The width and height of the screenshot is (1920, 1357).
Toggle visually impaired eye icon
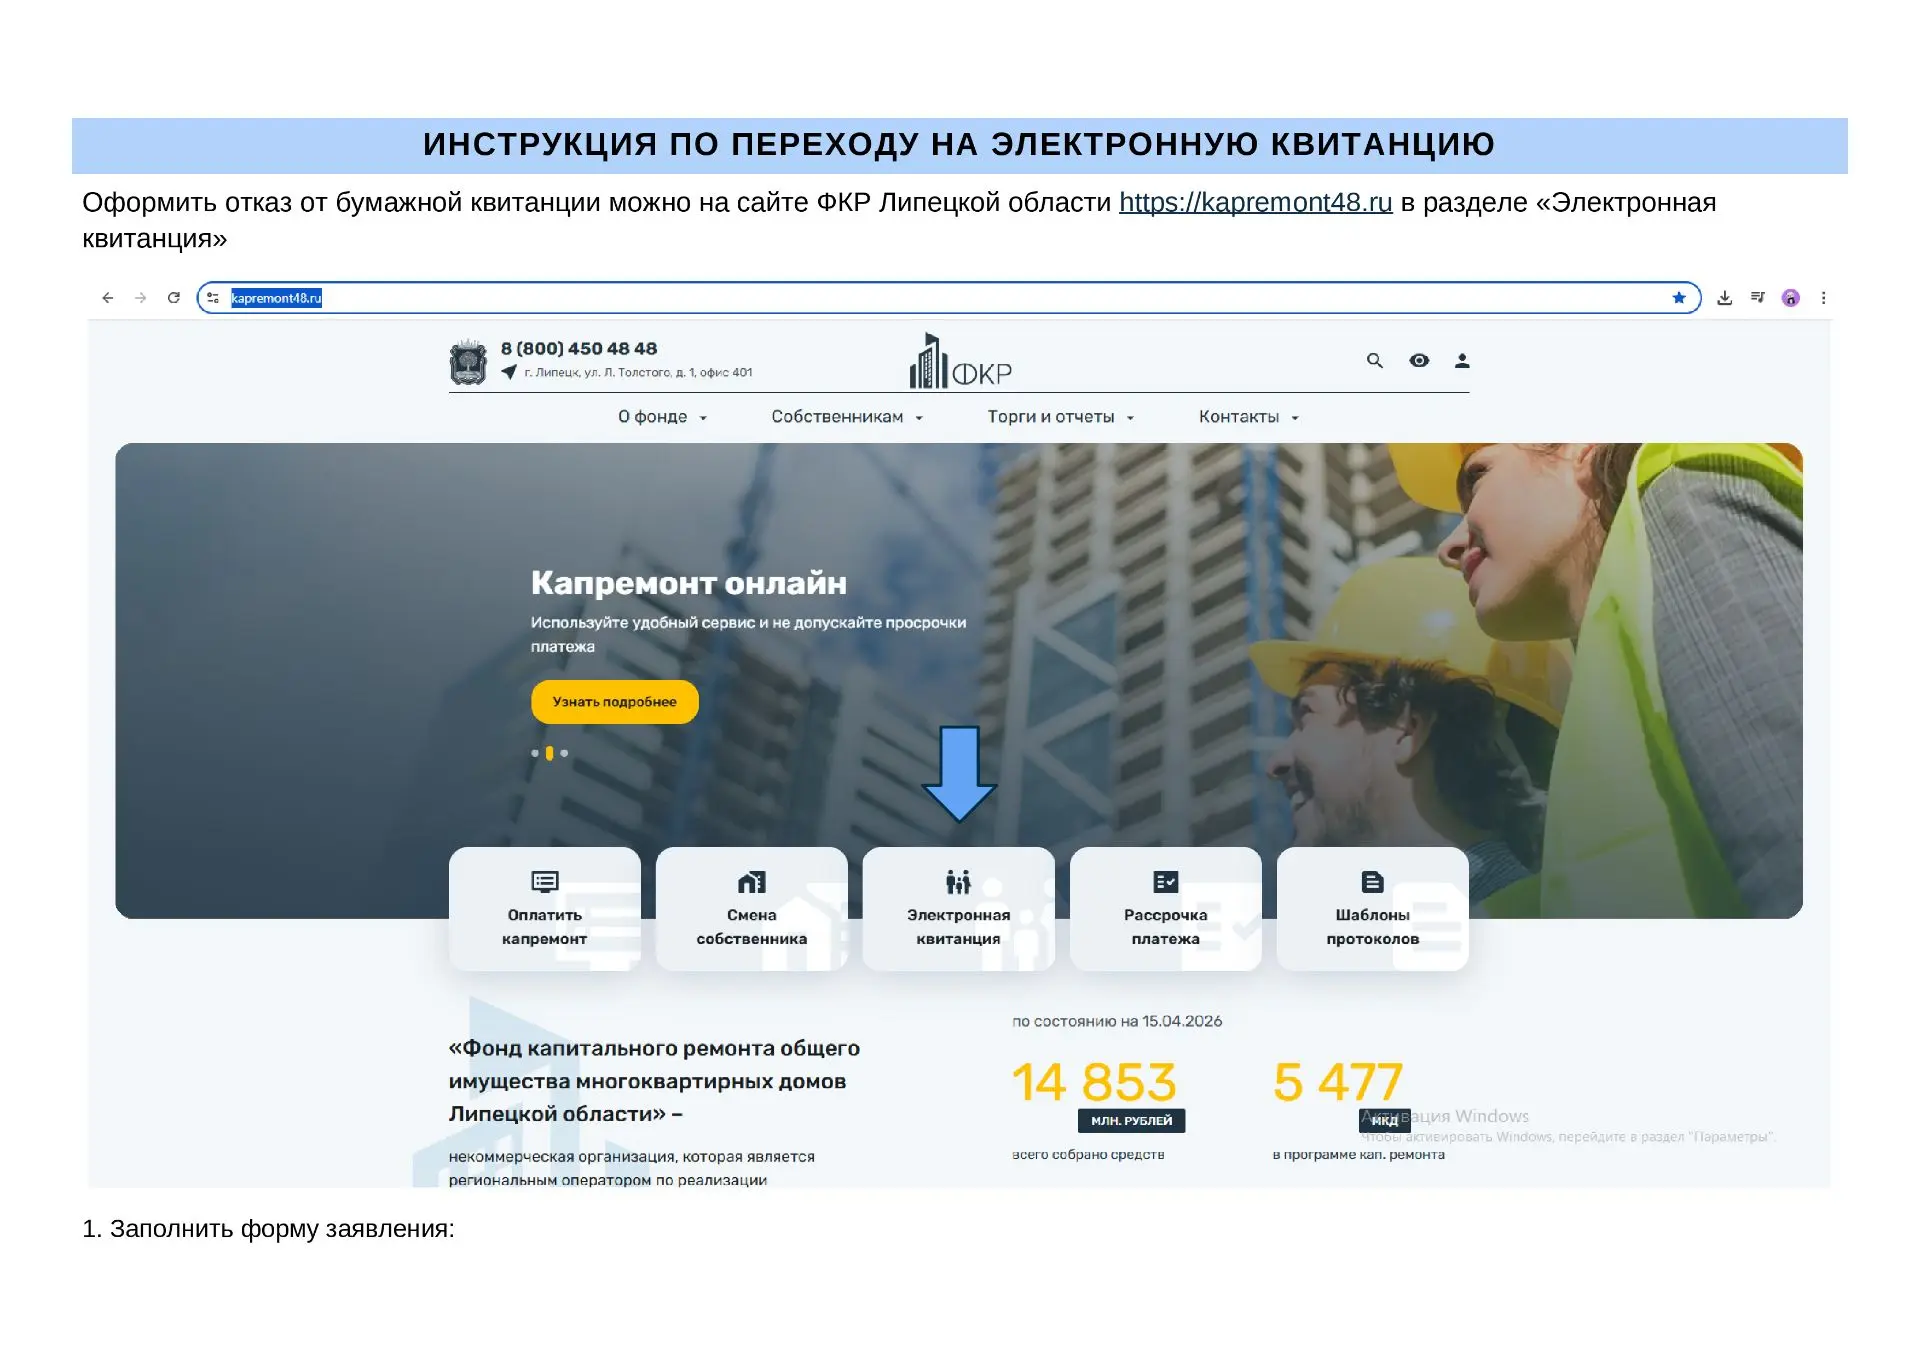(1419, 361)
